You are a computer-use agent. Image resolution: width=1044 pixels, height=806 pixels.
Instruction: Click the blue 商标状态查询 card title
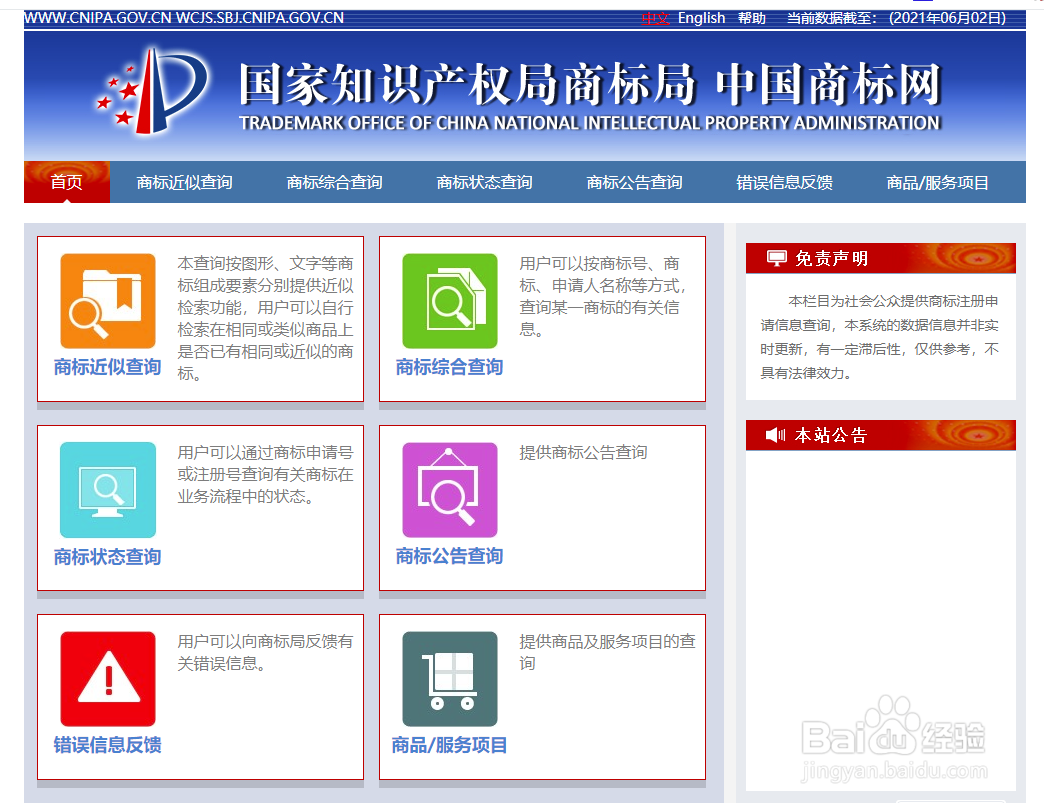coord(108,556)
